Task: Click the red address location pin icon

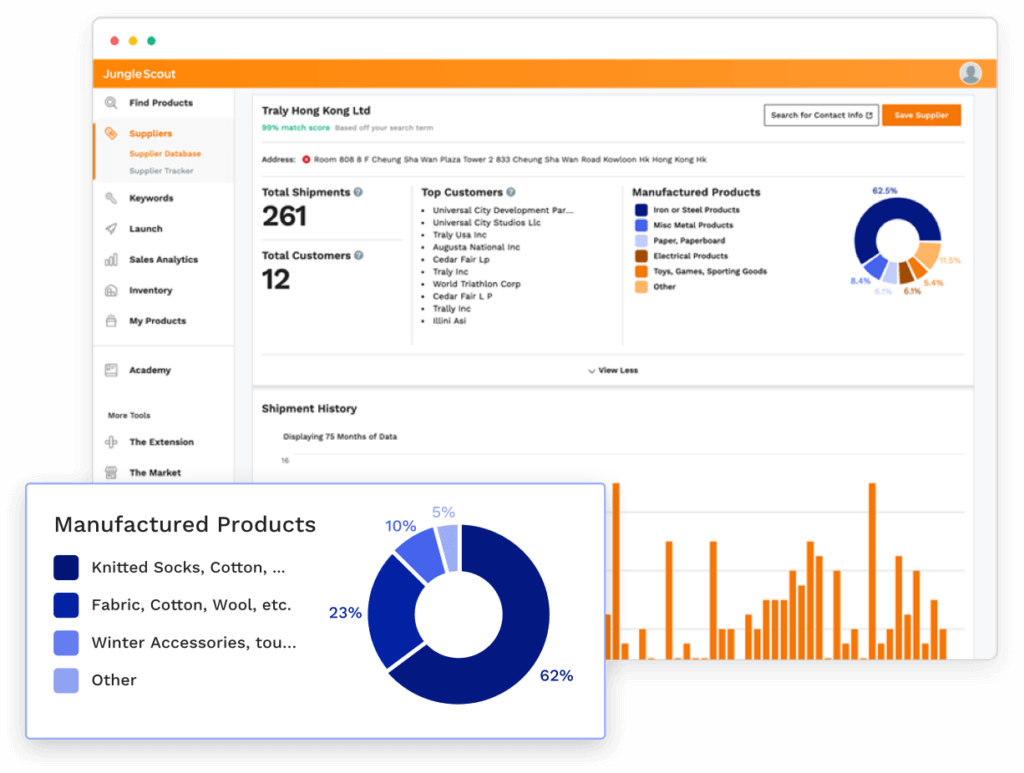Action: 306,159
